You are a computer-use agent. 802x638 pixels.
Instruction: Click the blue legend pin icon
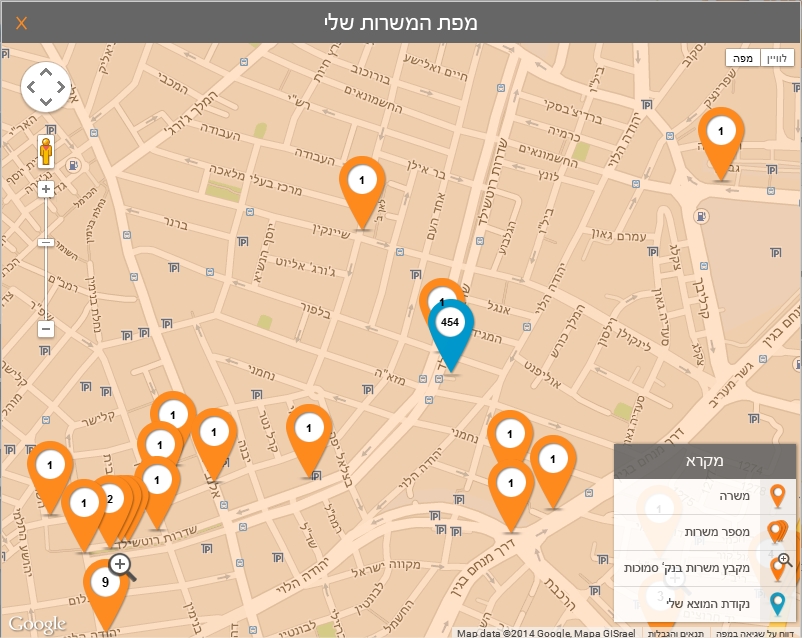pyautogui.click(x=777, y=604)
